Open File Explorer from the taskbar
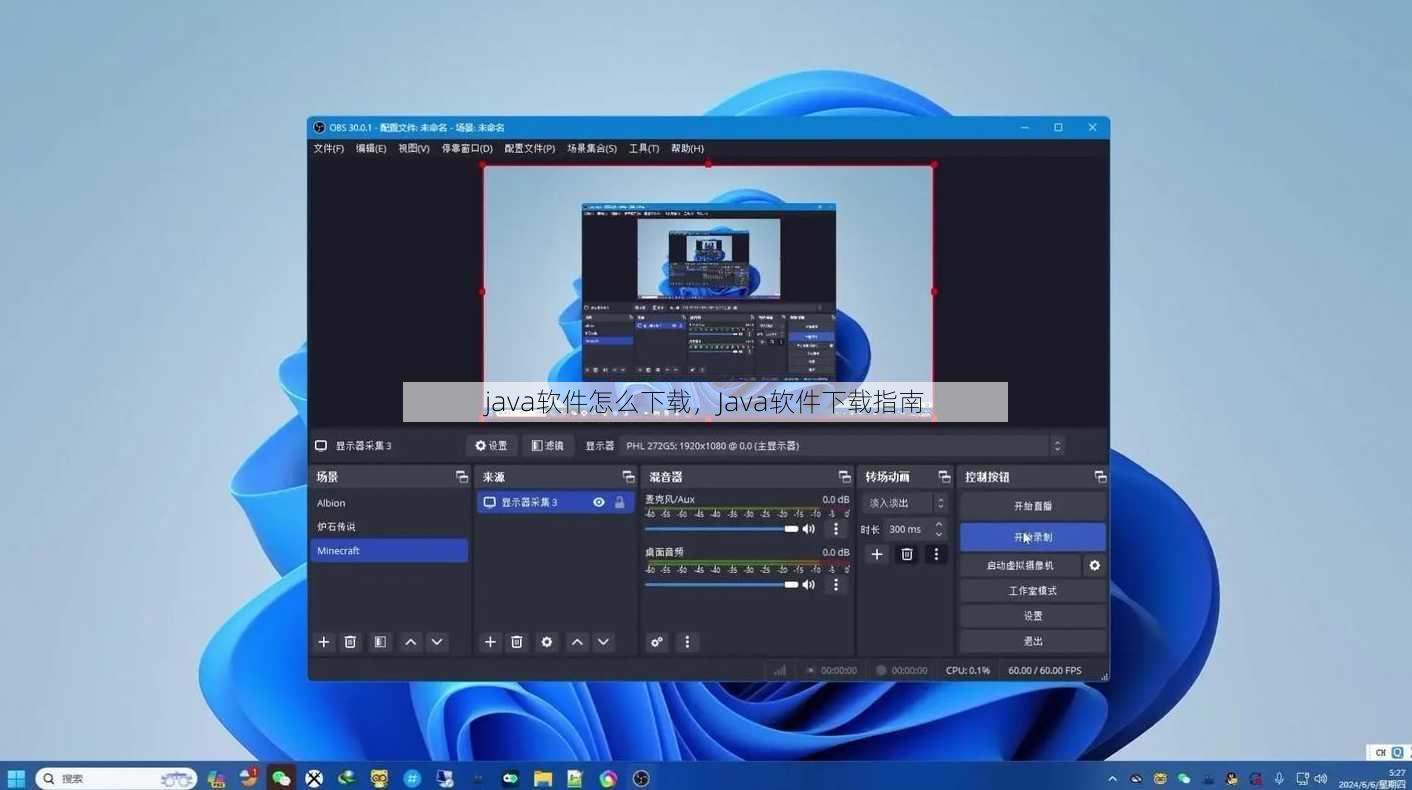Screen dimensions: 1412x790 point(542,778)
